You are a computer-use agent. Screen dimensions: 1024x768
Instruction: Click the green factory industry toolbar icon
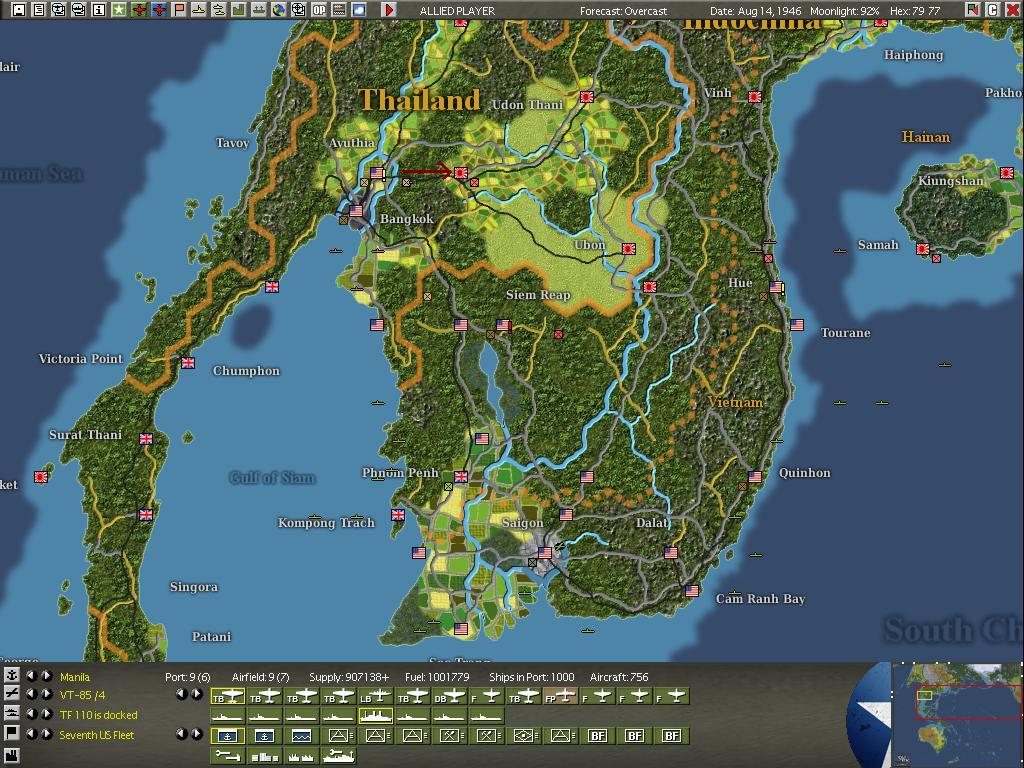coord(239,10)
